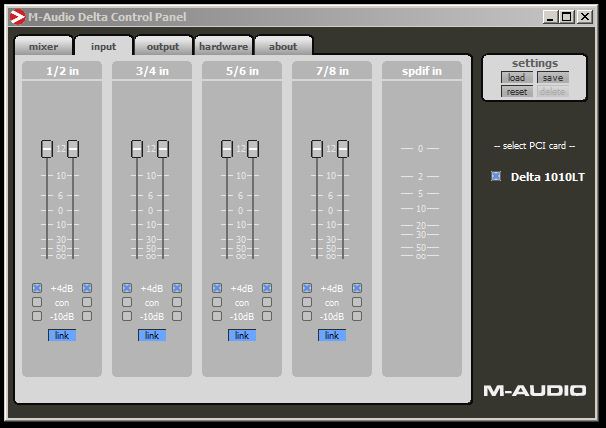Enable right con checkbox in 7/8 in
606x428 pixels.
(357, 302)
